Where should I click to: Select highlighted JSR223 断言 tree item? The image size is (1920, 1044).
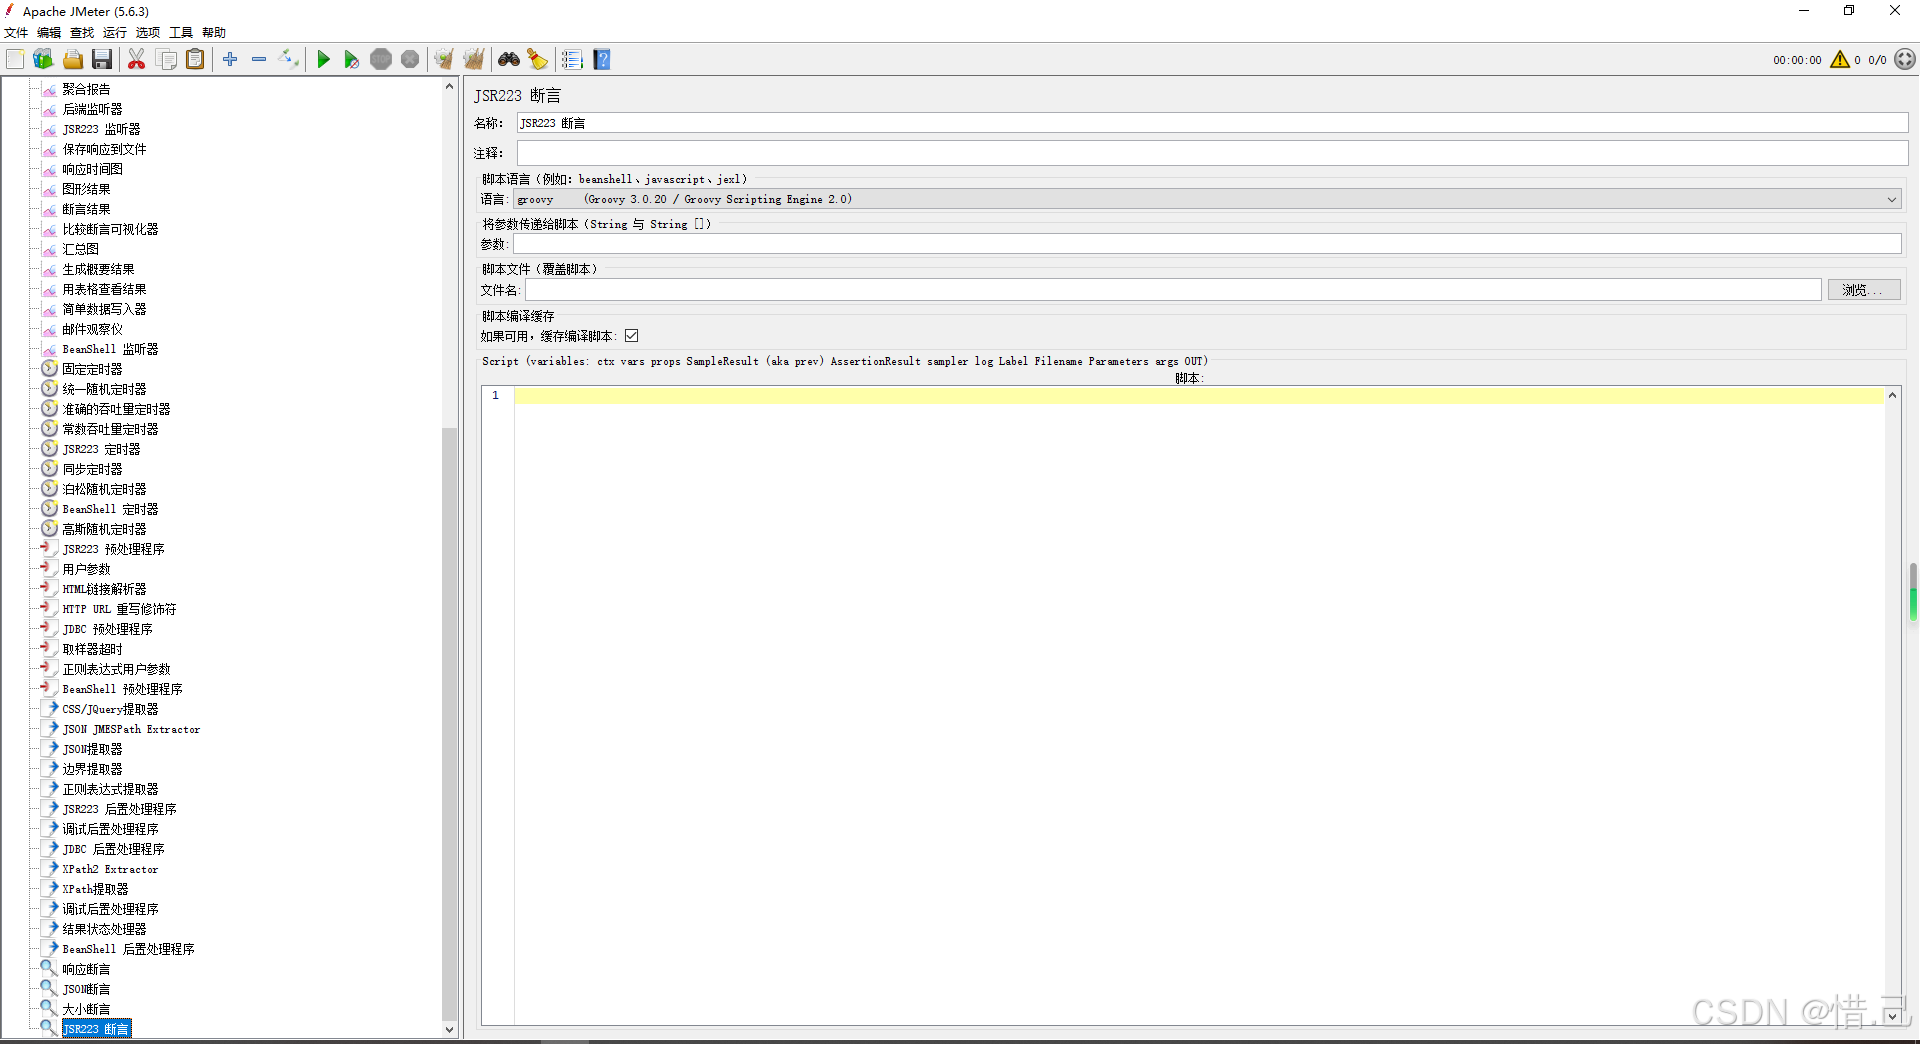pyautogui.click(x=96, y=1029)
